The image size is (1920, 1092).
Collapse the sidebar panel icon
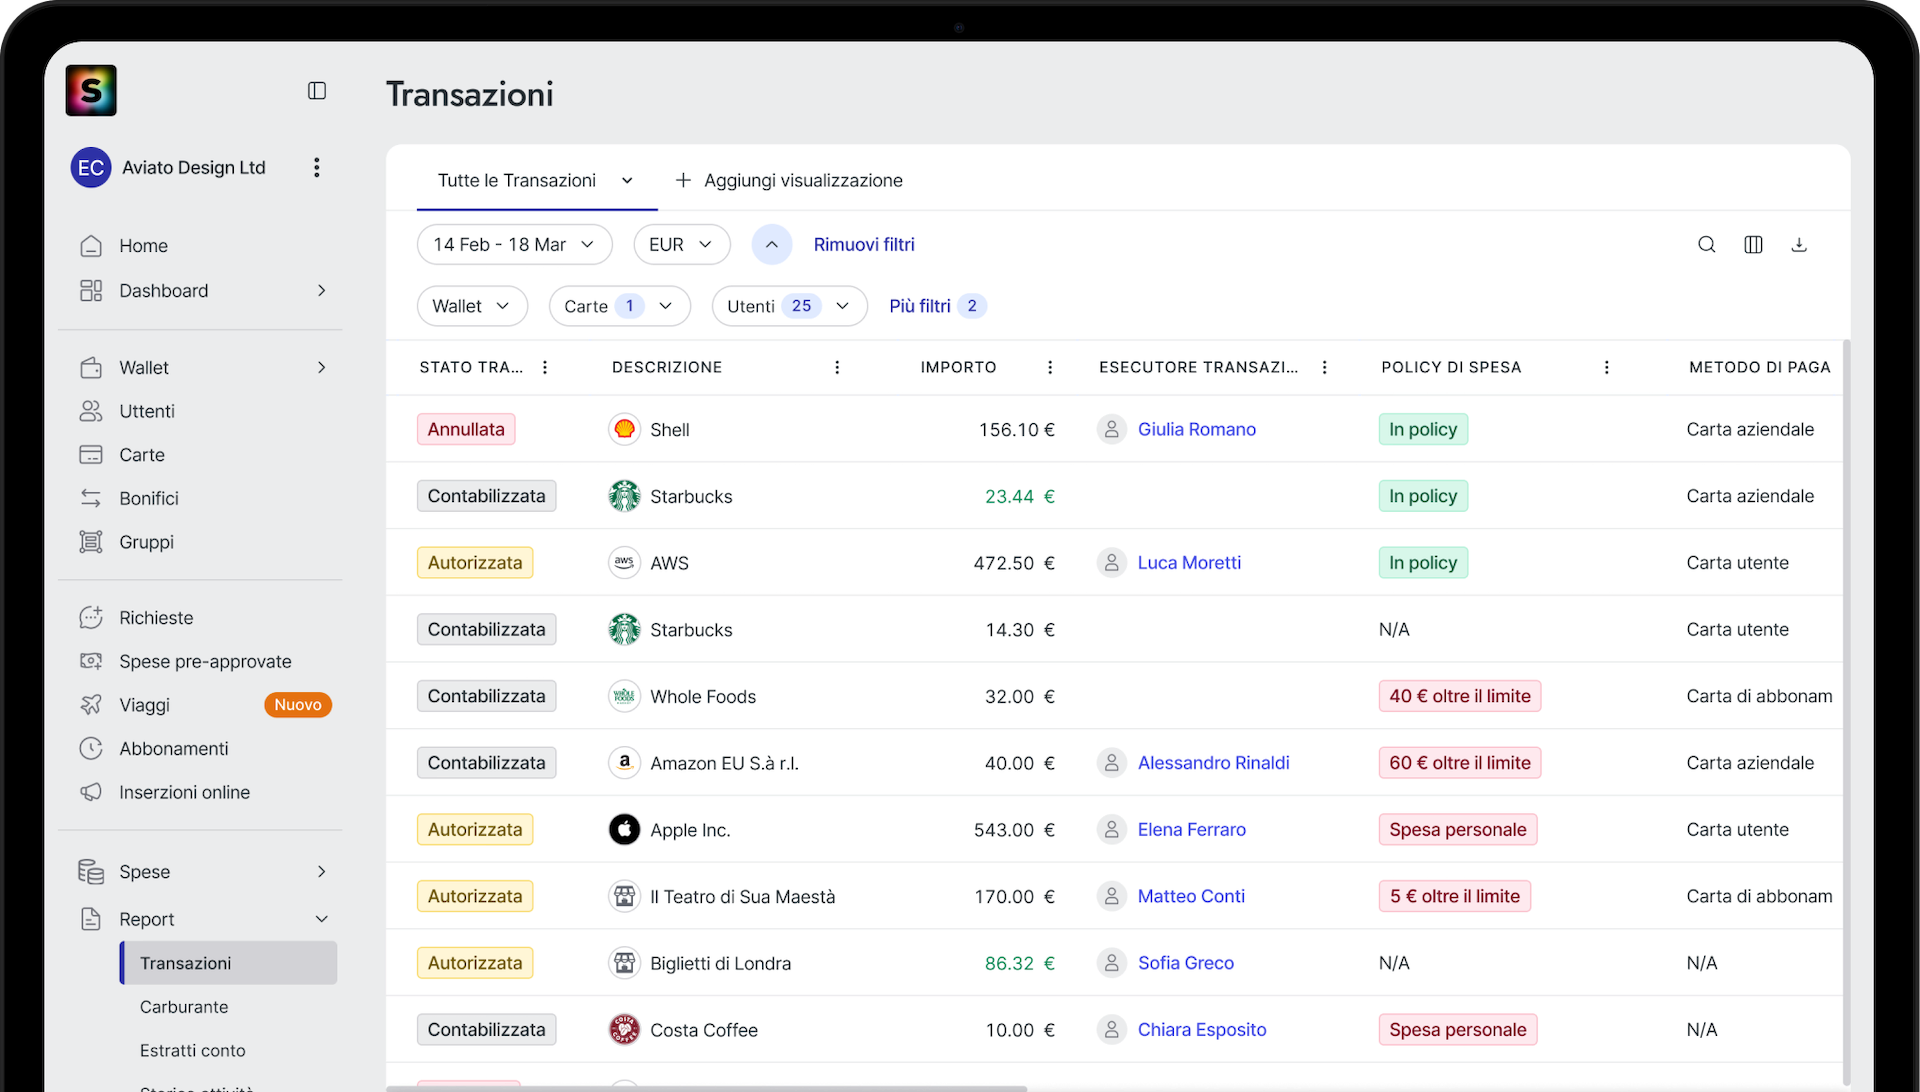(x=317, y=91)
